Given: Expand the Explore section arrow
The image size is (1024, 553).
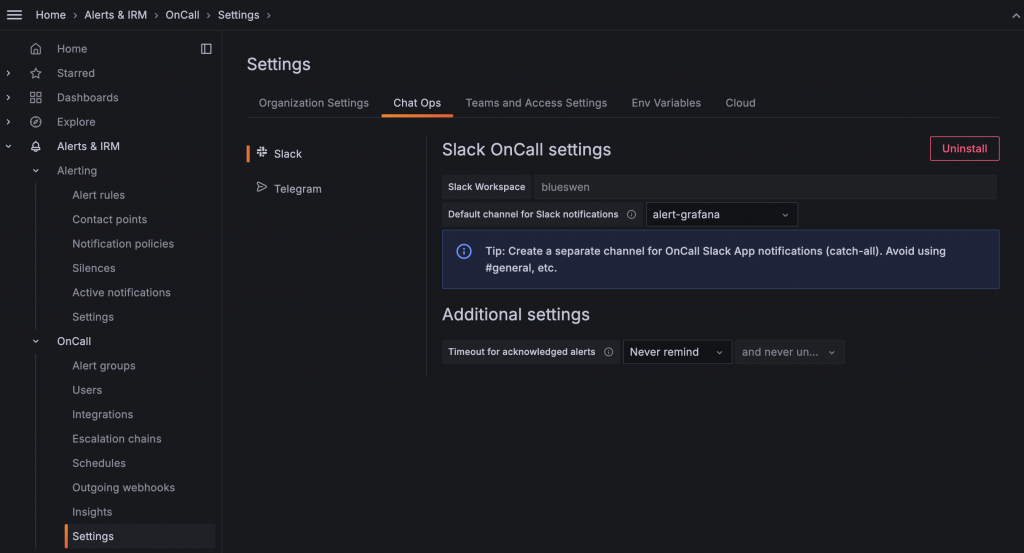Looking at the screenshot, I should [8, 122].
